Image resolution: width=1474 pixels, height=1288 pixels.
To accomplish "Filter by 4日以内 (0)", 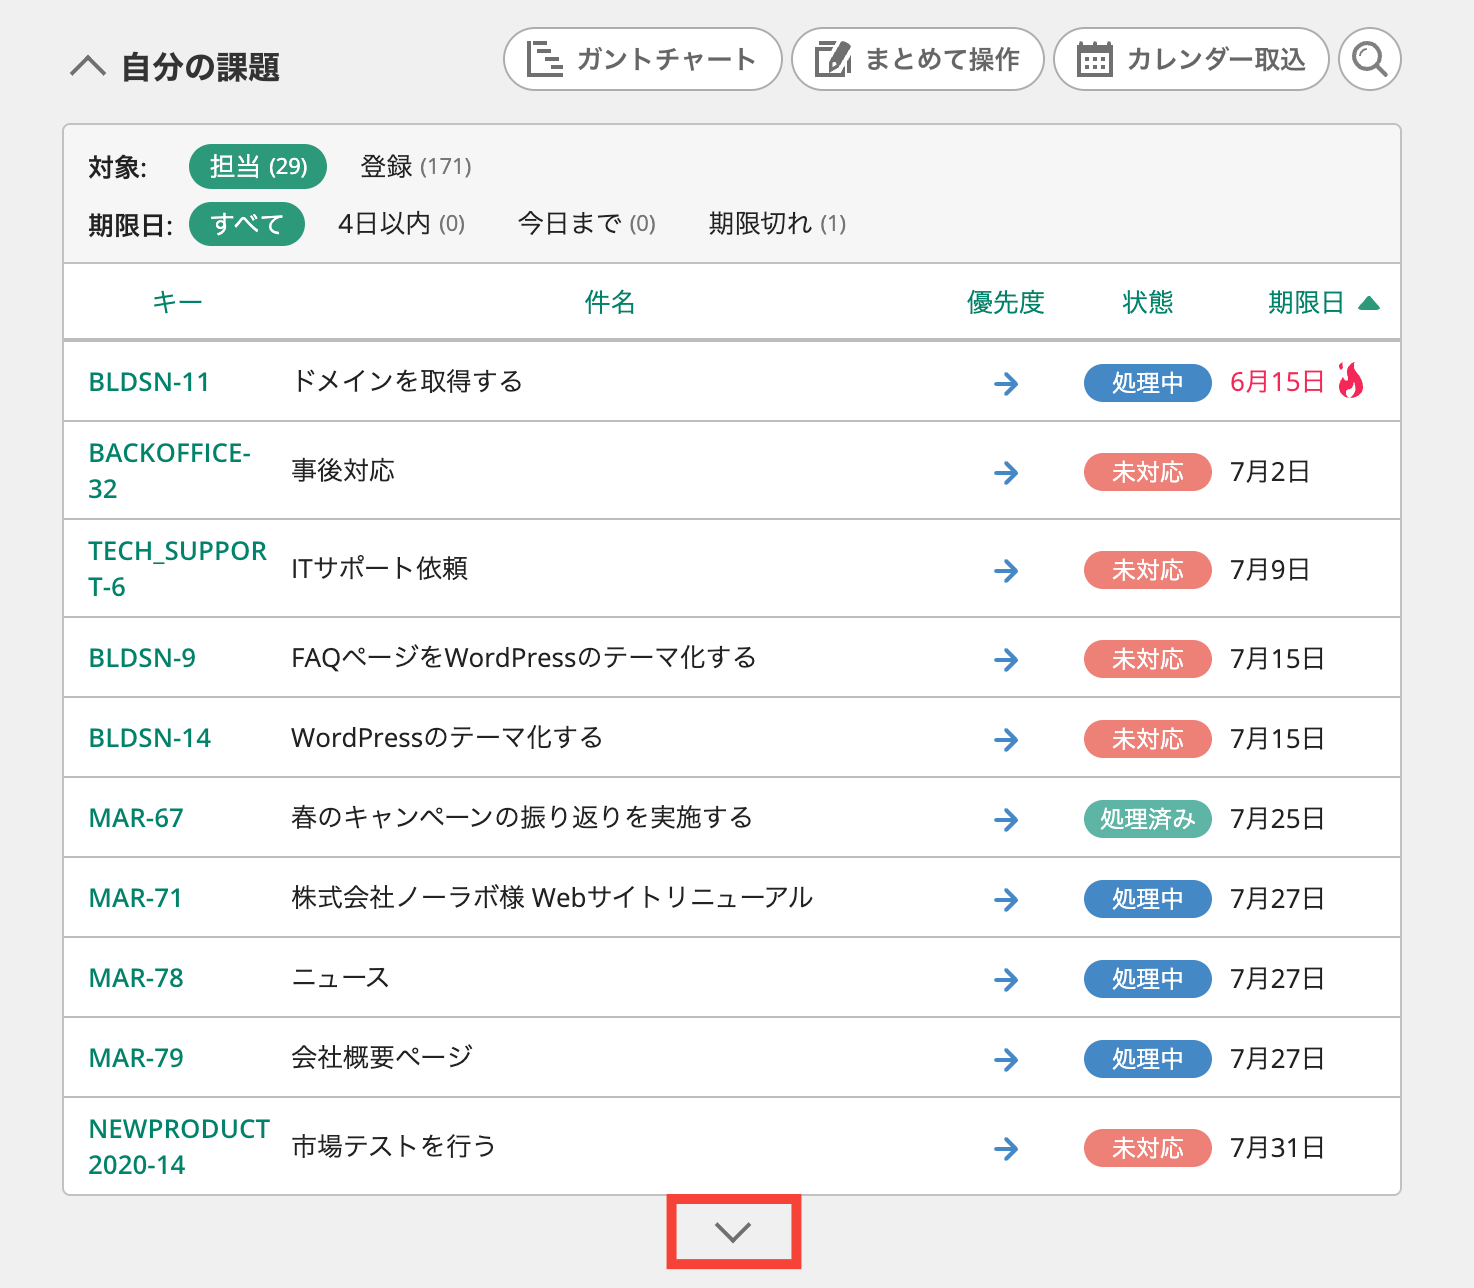I will point(402,223).
